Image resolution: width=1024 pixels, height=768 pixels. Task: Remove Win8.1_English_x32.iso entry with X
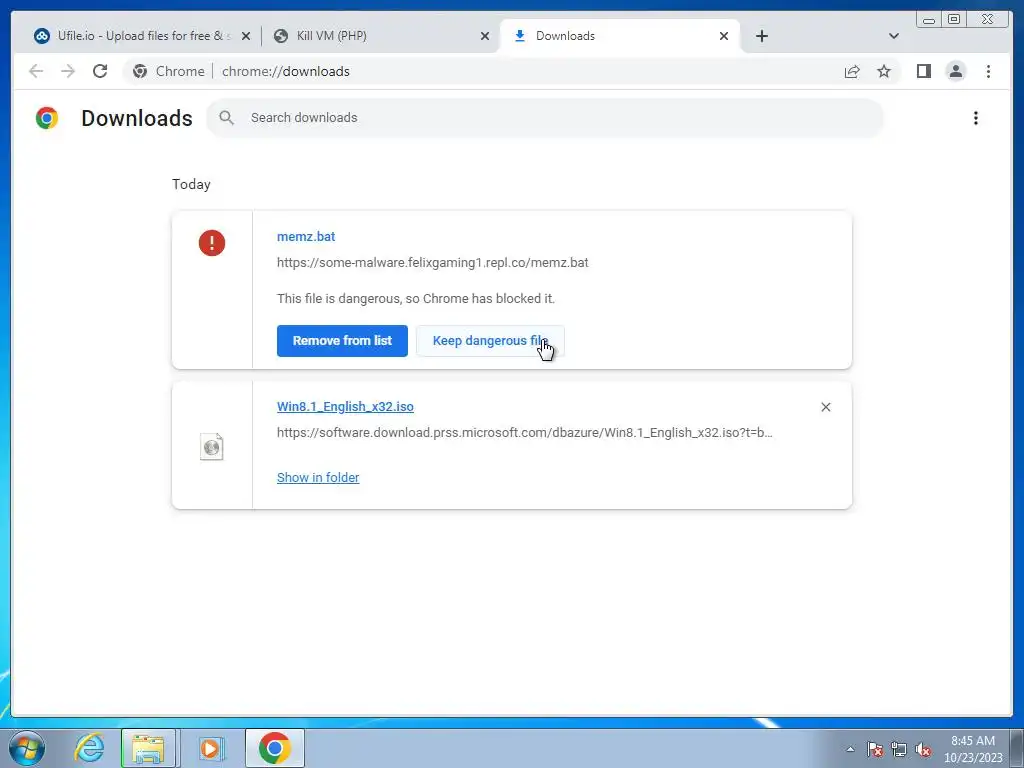click(825, 407)
